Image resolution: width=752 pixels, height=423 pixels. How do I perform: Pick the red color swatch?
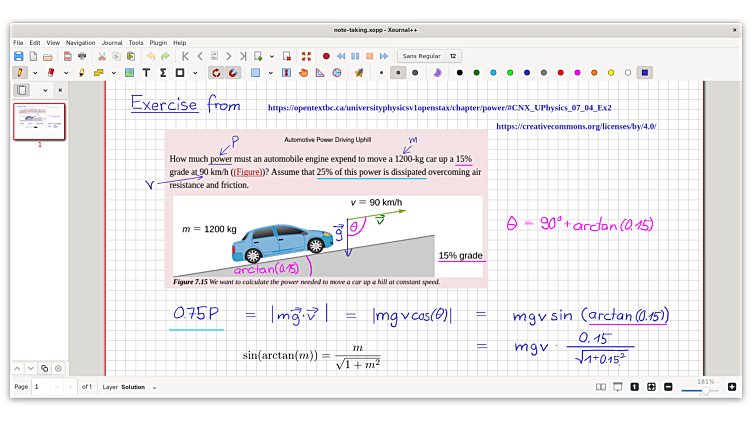[560, 72]
